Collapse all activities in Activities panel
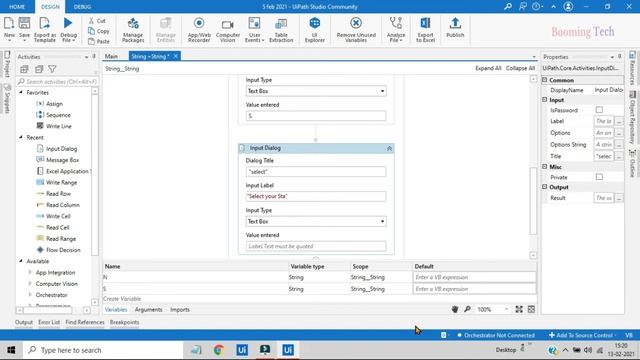 tap(39, 69)
